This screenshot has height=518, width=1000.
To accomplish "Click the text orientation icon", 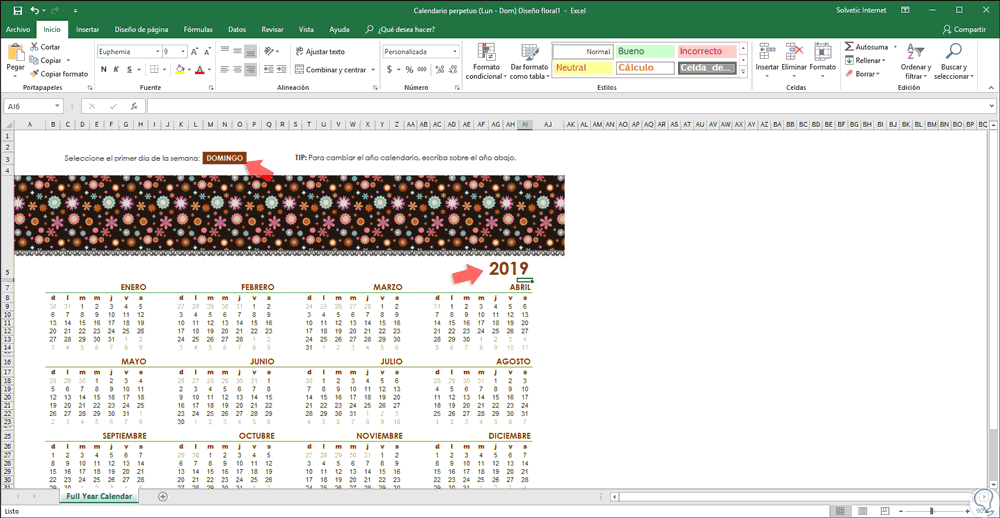I will point(270,50).
